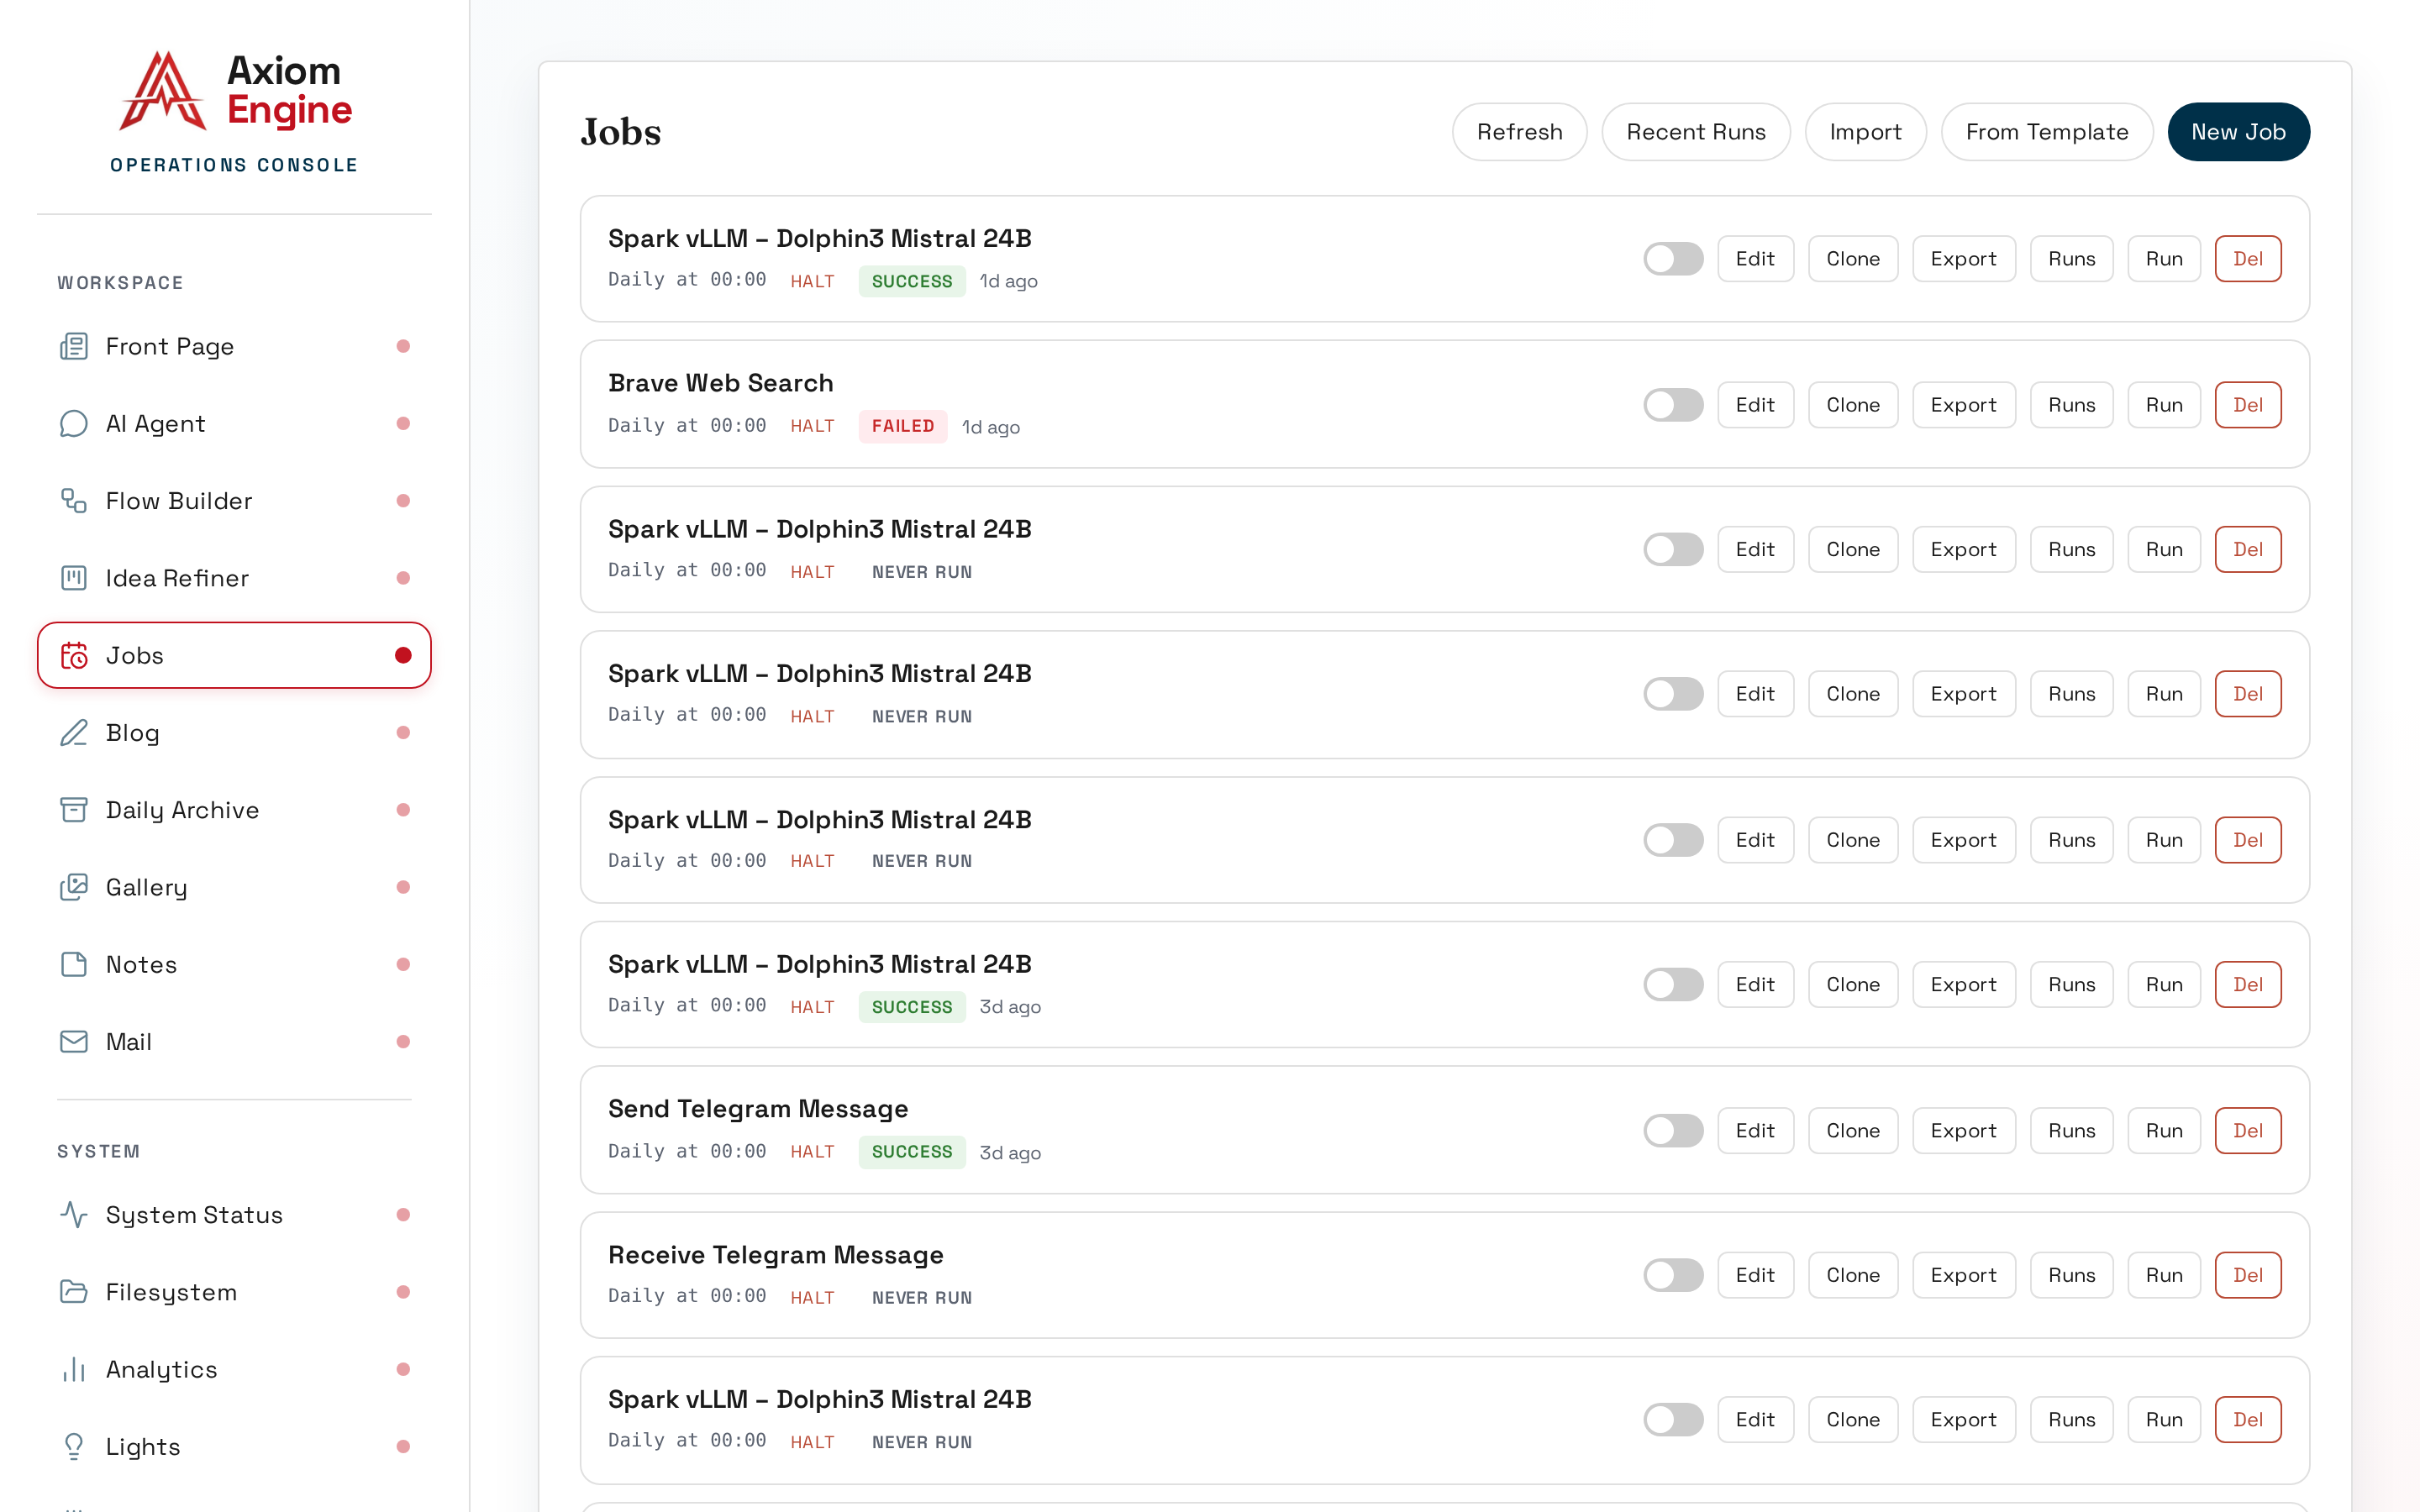Delete the Brave Web Search job
Image resolution: width=2420 pixels, height=1512 pixels.
tap(2248, 405)
